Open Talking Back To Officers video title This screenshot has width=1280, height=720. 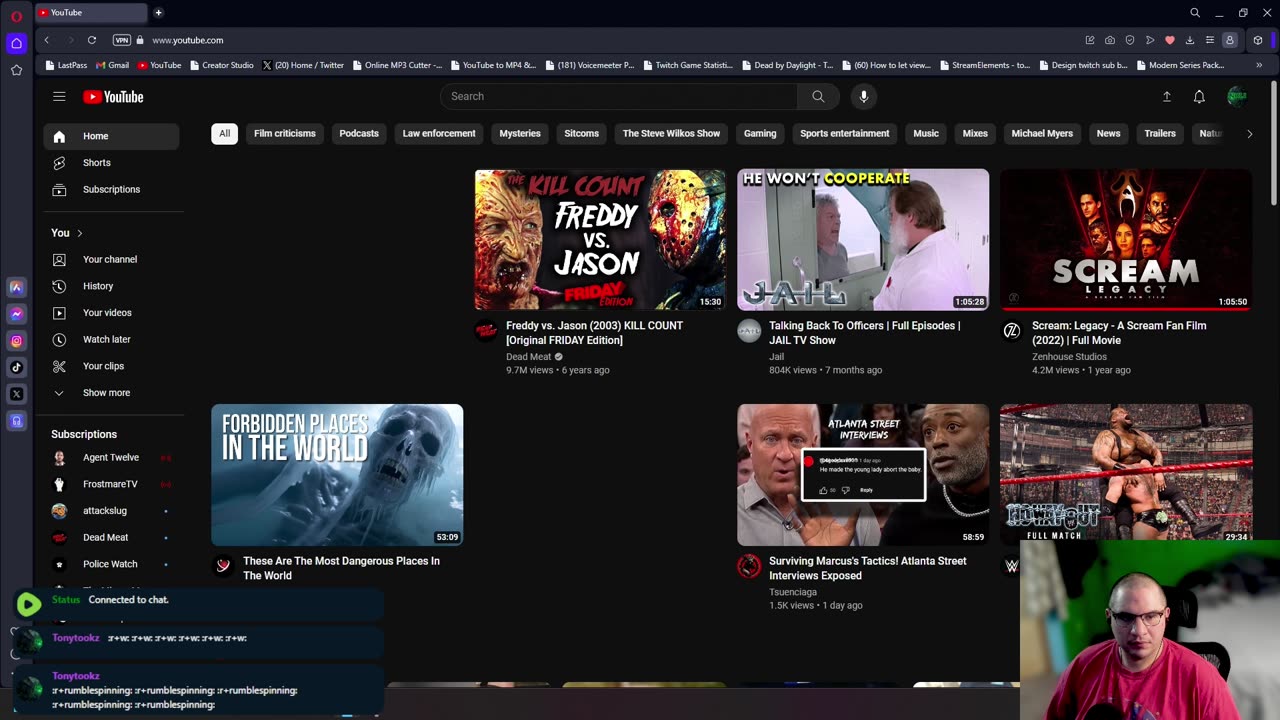click(x=864, y=333)
